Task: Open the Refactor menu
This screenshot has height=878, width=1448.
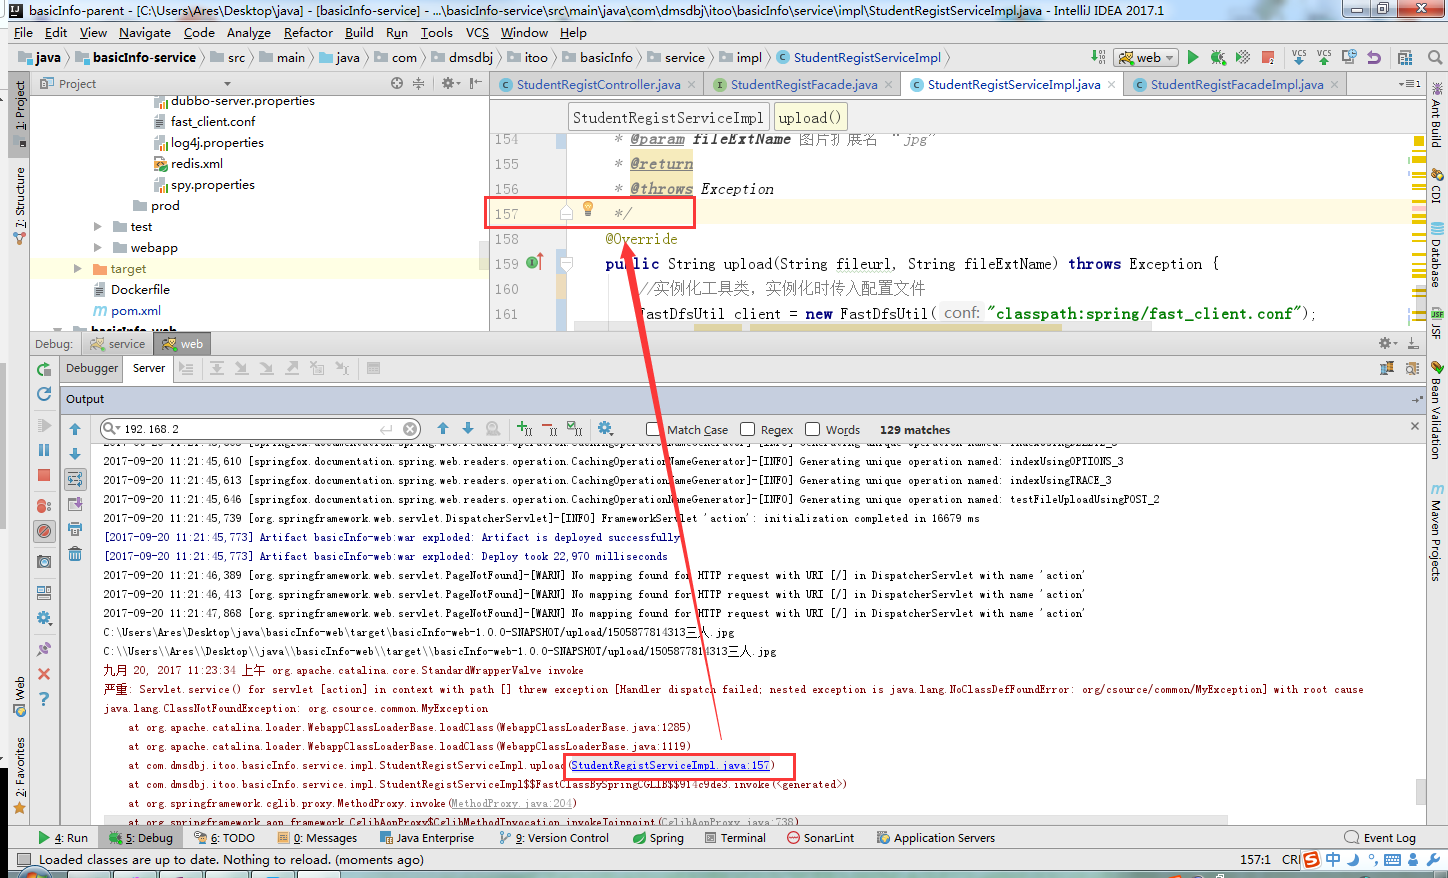Action: [x=308, y=33]
